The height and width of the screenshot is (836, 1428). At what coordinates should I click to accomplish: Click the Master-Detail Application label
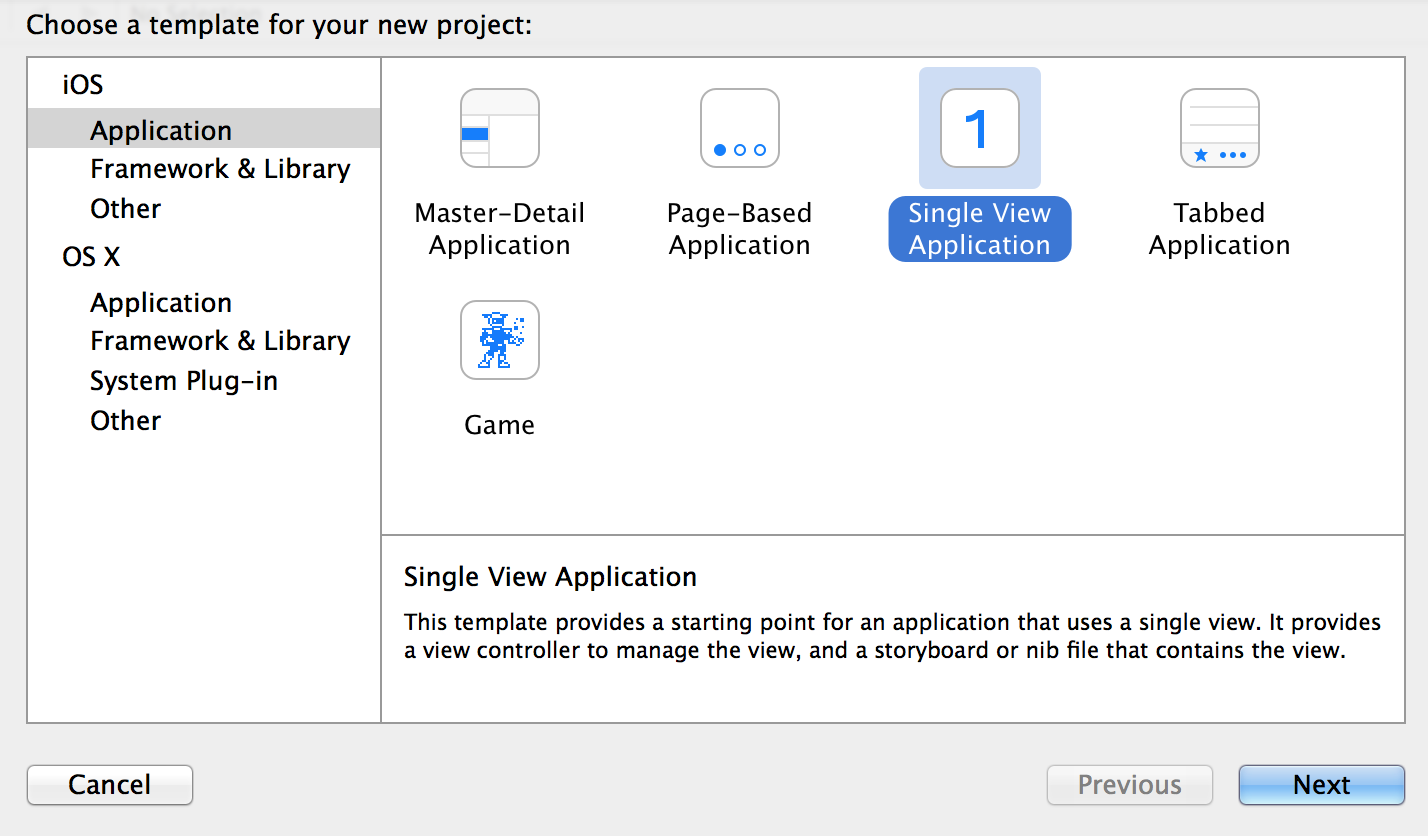tap(500, 229)
